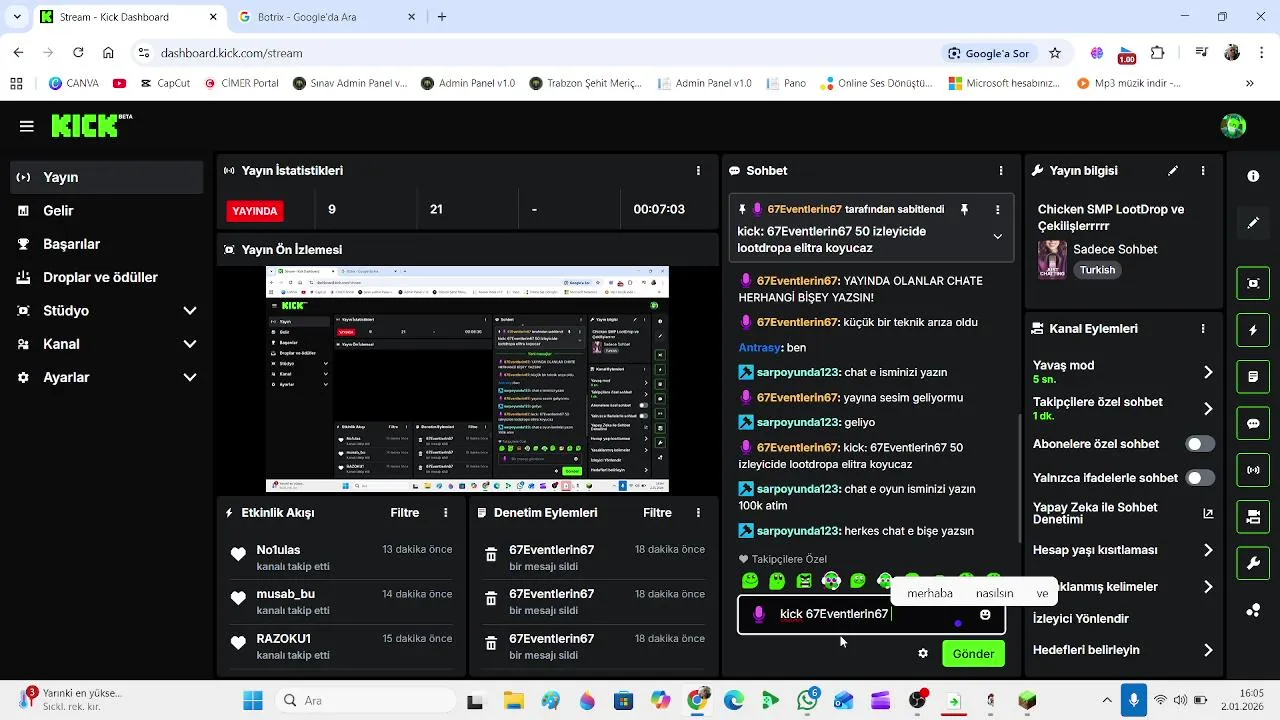The image size is (1280, 720).
Task: Open Hesap yaşı kısıtlaması options arrow
Action: [x=1208, y=550]
